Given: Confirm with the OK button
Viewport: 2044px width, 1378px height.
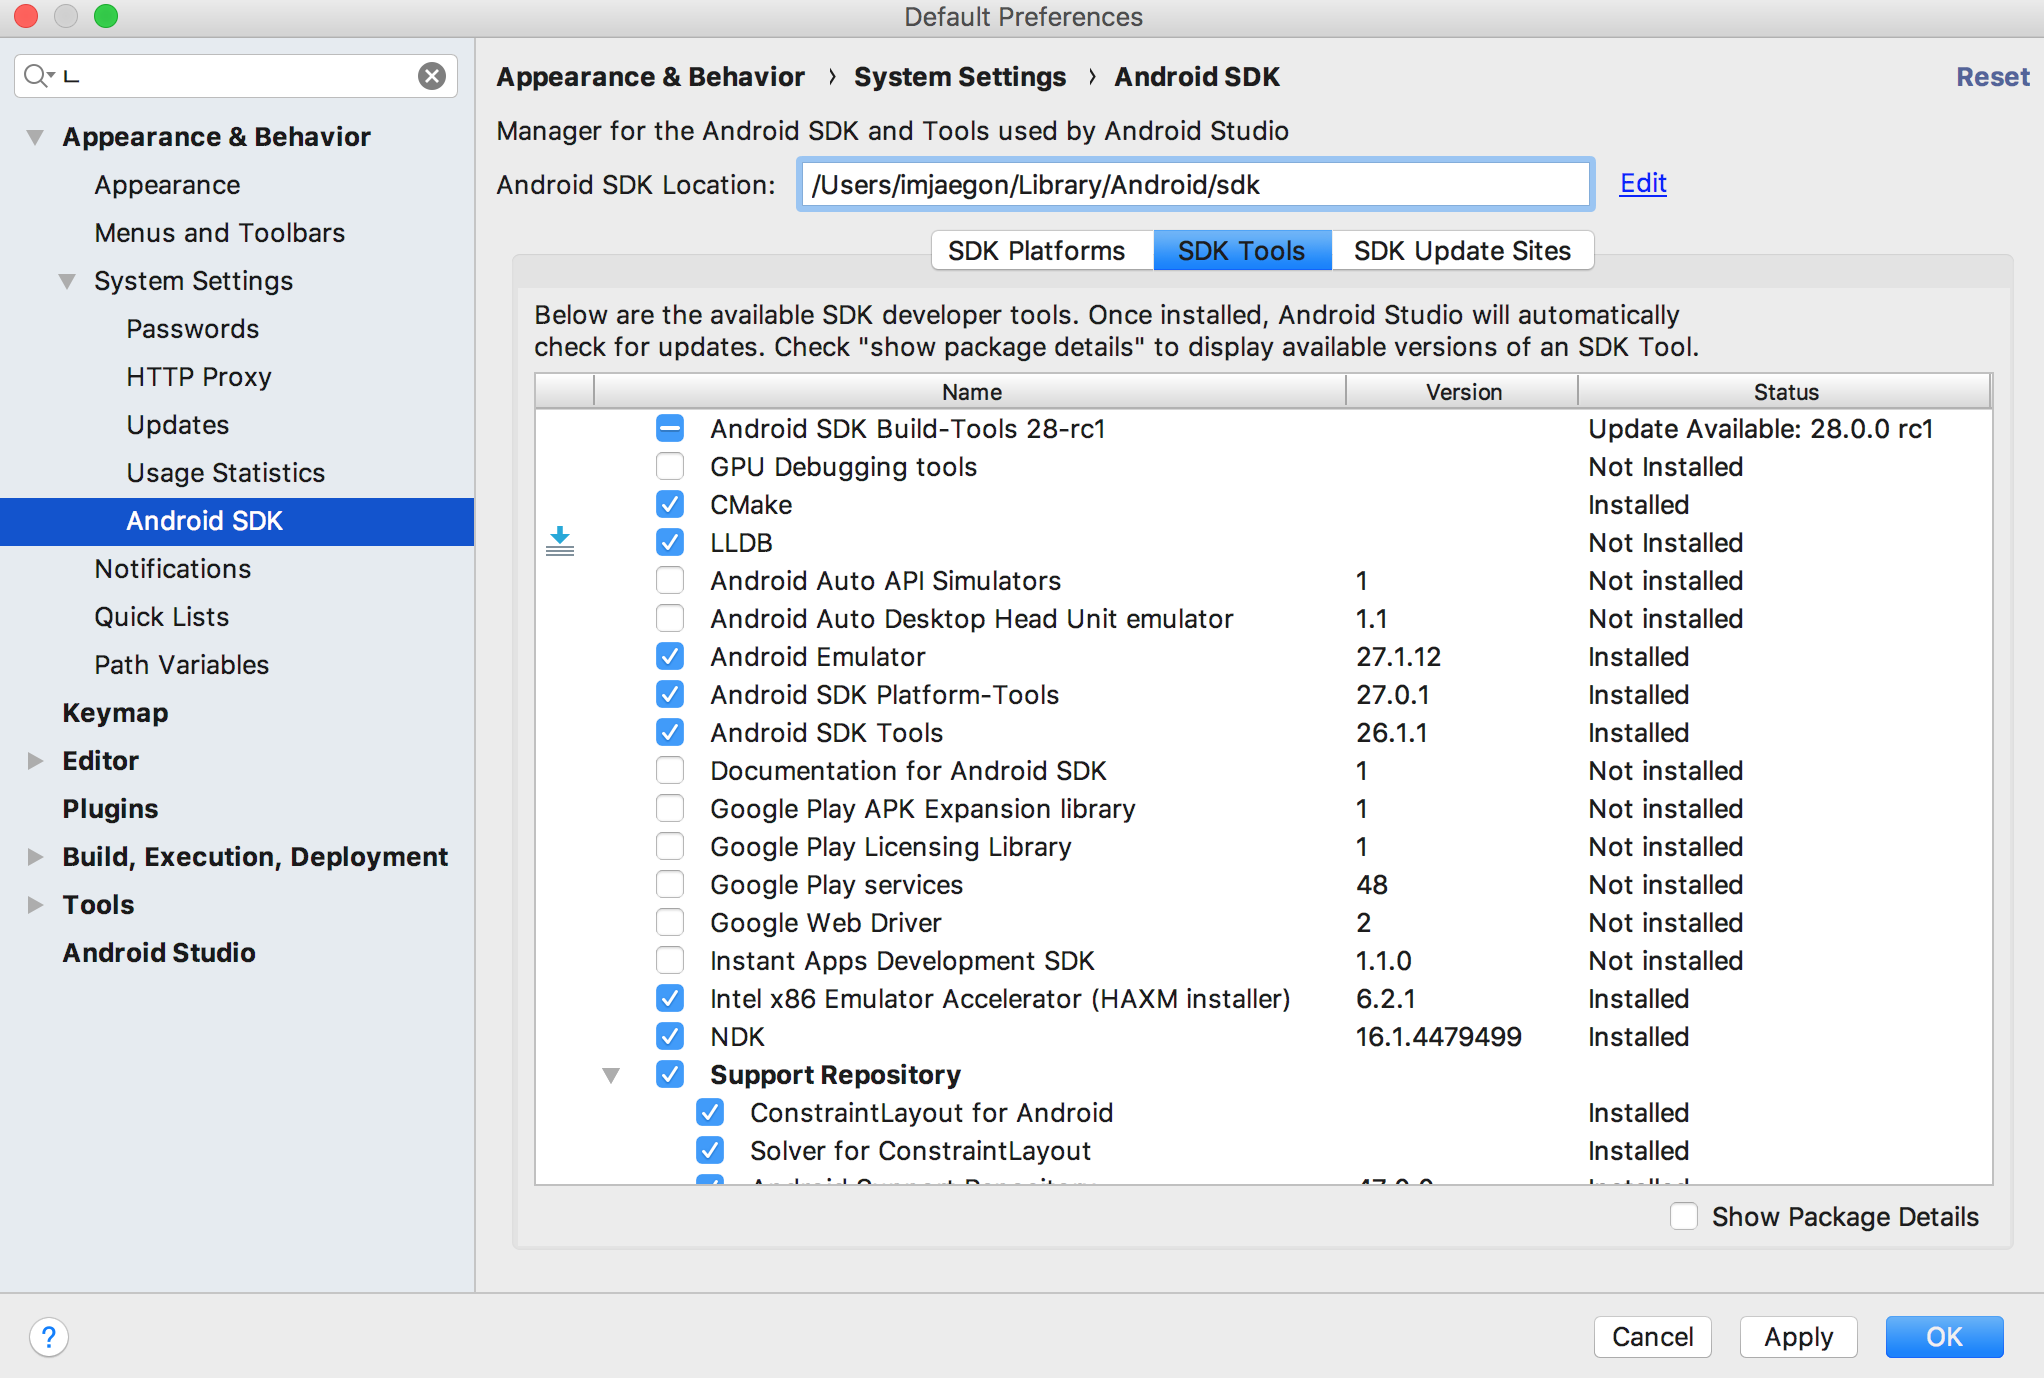Looking at the screenshot, I should [x=1944, y=1337].
